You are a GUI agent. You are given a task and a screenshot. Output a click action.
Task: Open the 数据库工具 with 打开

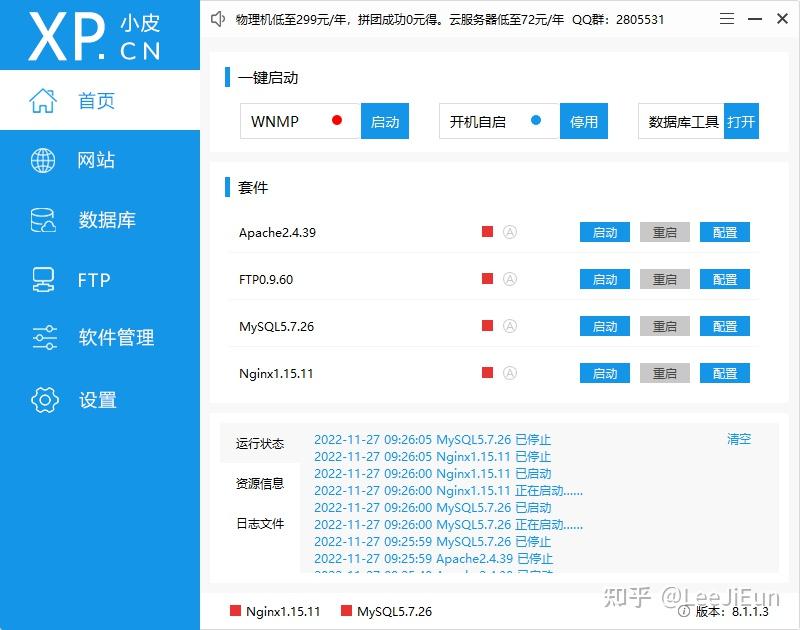point(741,121)
